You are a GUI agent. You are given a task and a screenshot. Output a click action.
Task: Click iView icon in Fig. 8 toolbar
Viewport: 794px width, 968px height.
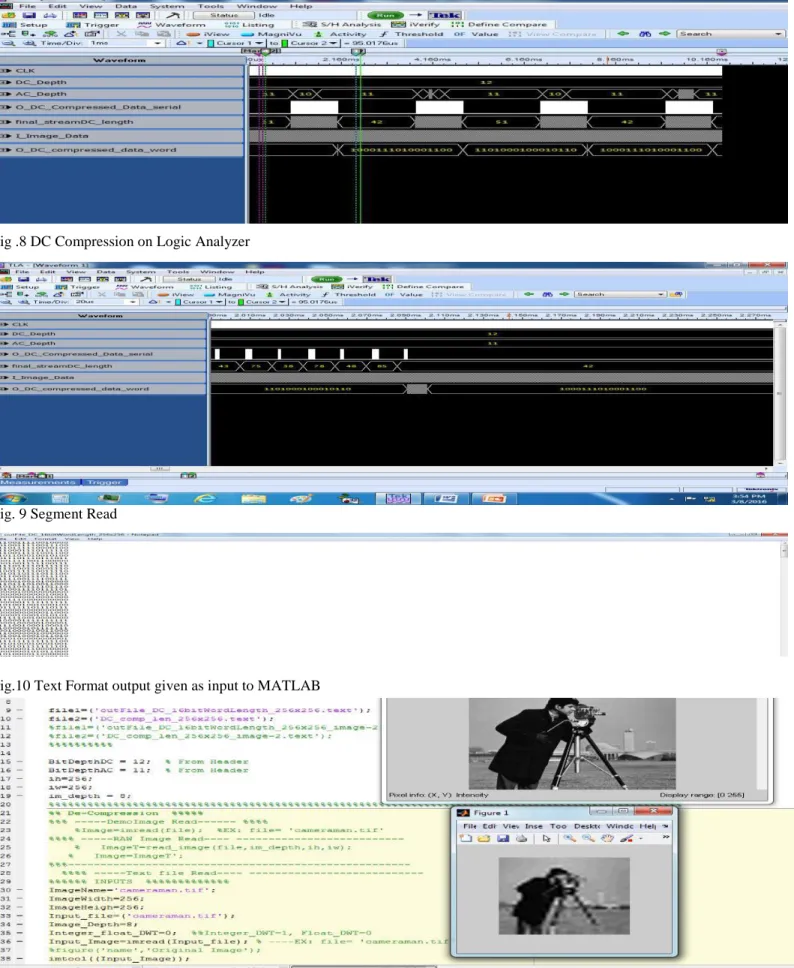pos(209,34)
